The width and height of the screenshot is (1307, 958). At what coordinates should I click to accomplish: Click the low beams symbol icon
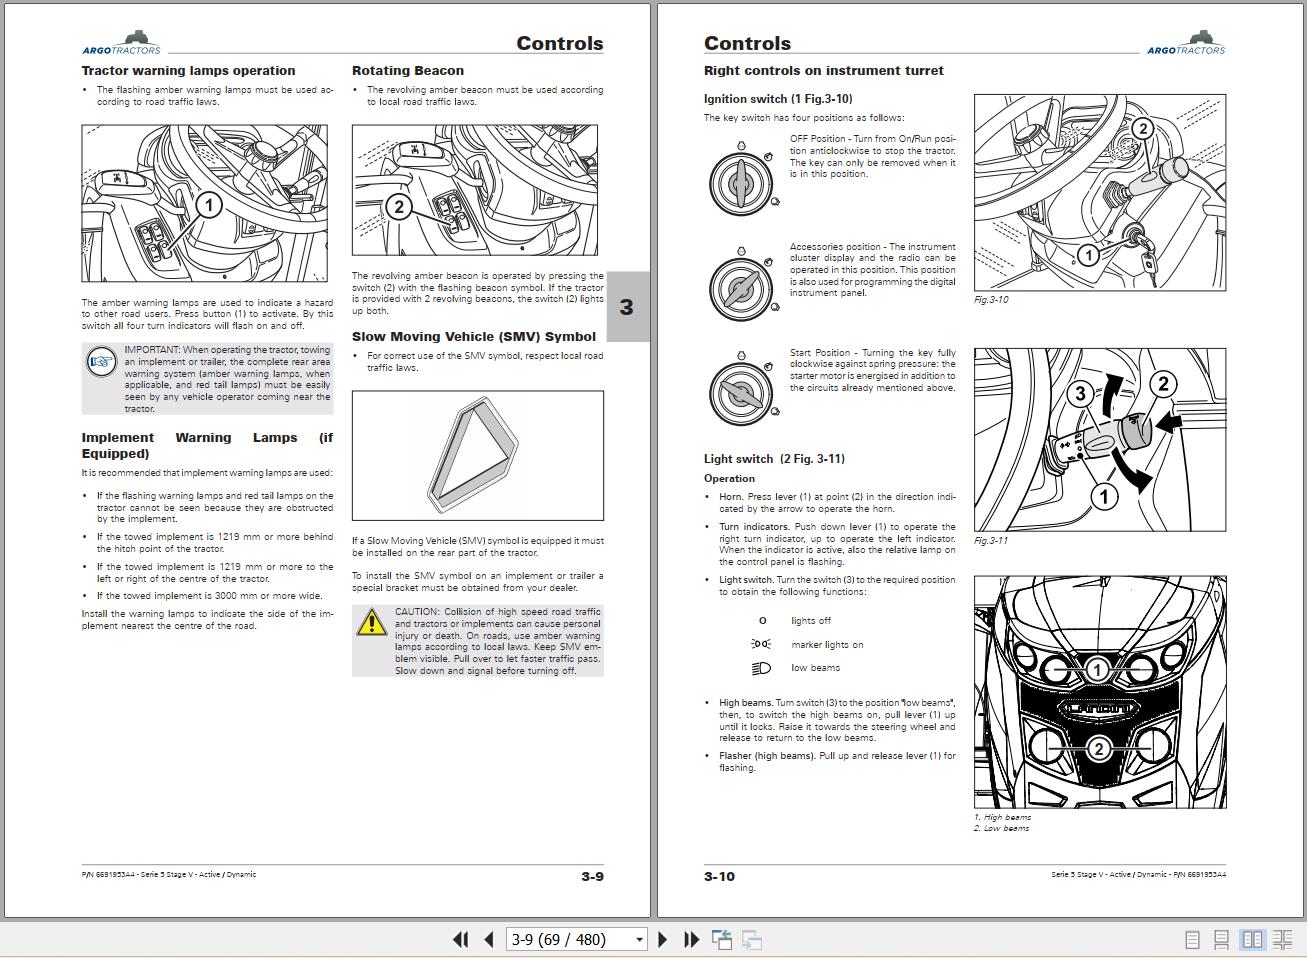tap(761, 668)
